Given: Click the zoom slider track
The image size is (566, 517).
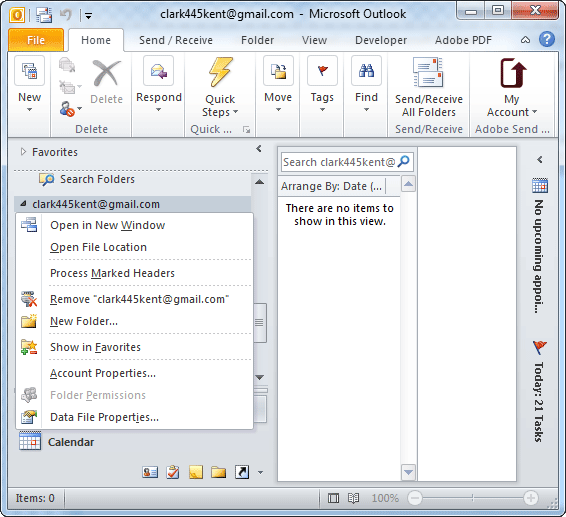Looking at the screenshot, I should point(473,498).
